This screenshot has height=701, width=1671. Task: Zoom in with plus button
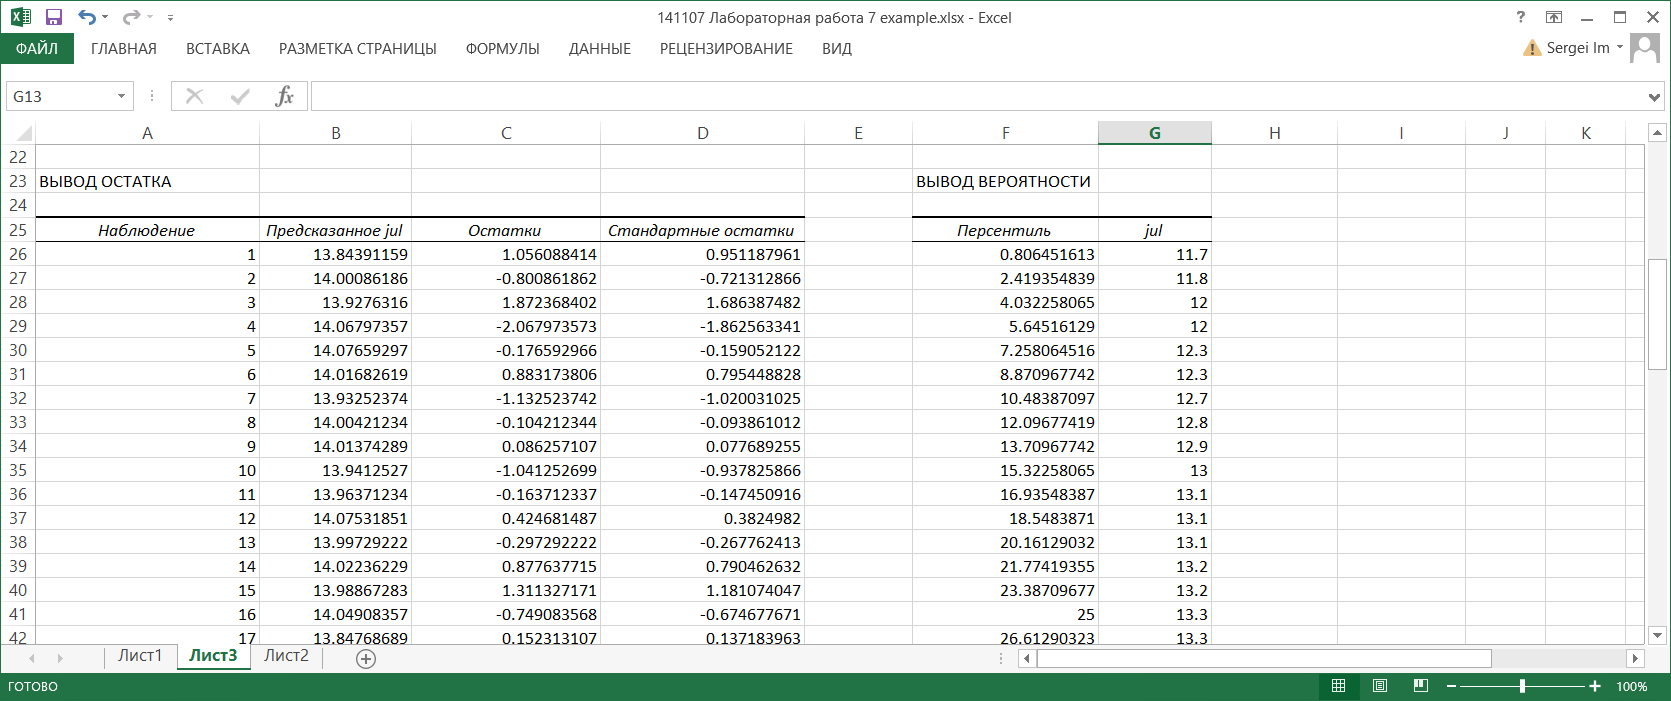pyautogui.click(x=1595, y=686)
